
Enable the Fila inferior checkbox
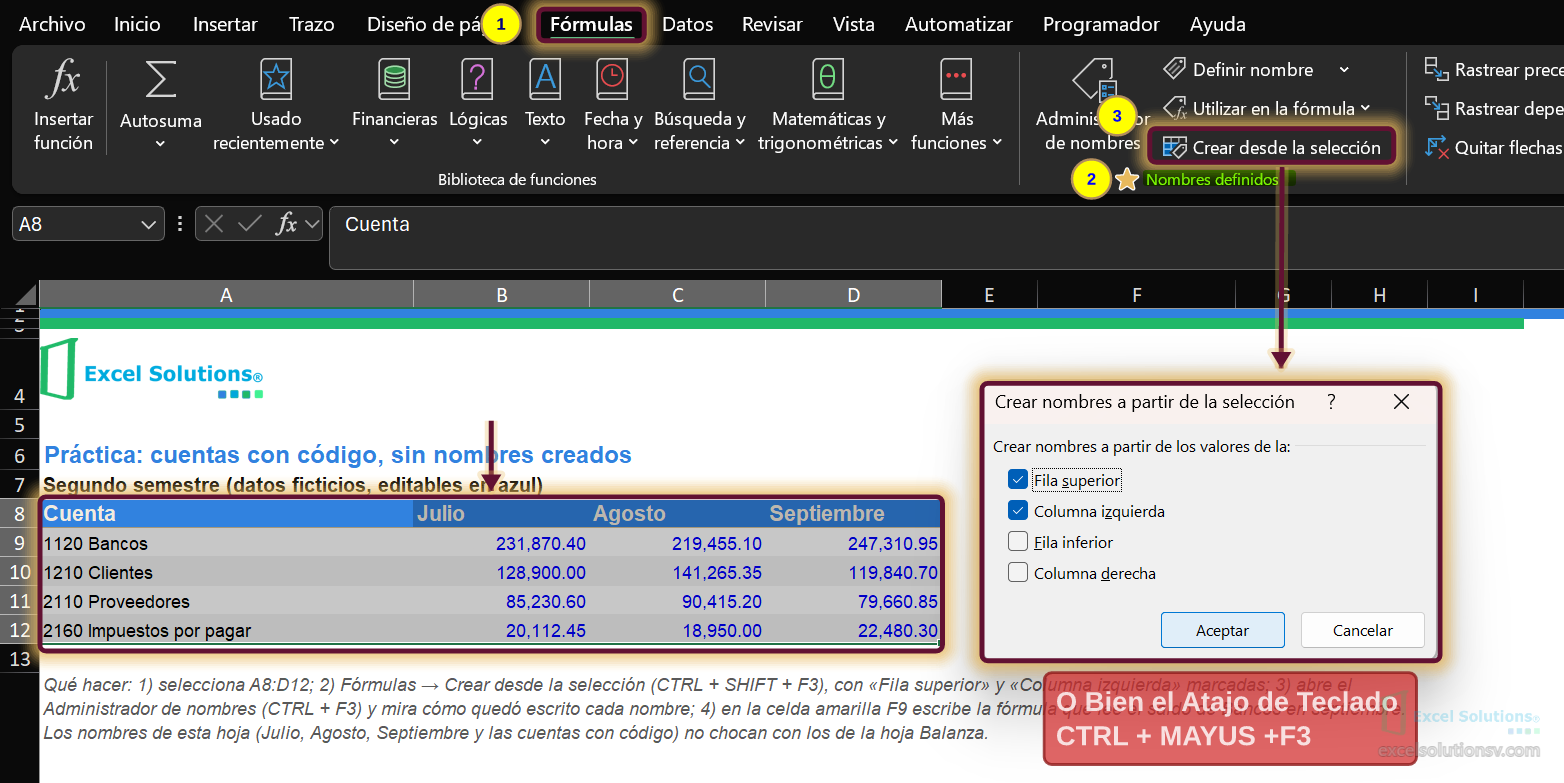[1018, 542]
